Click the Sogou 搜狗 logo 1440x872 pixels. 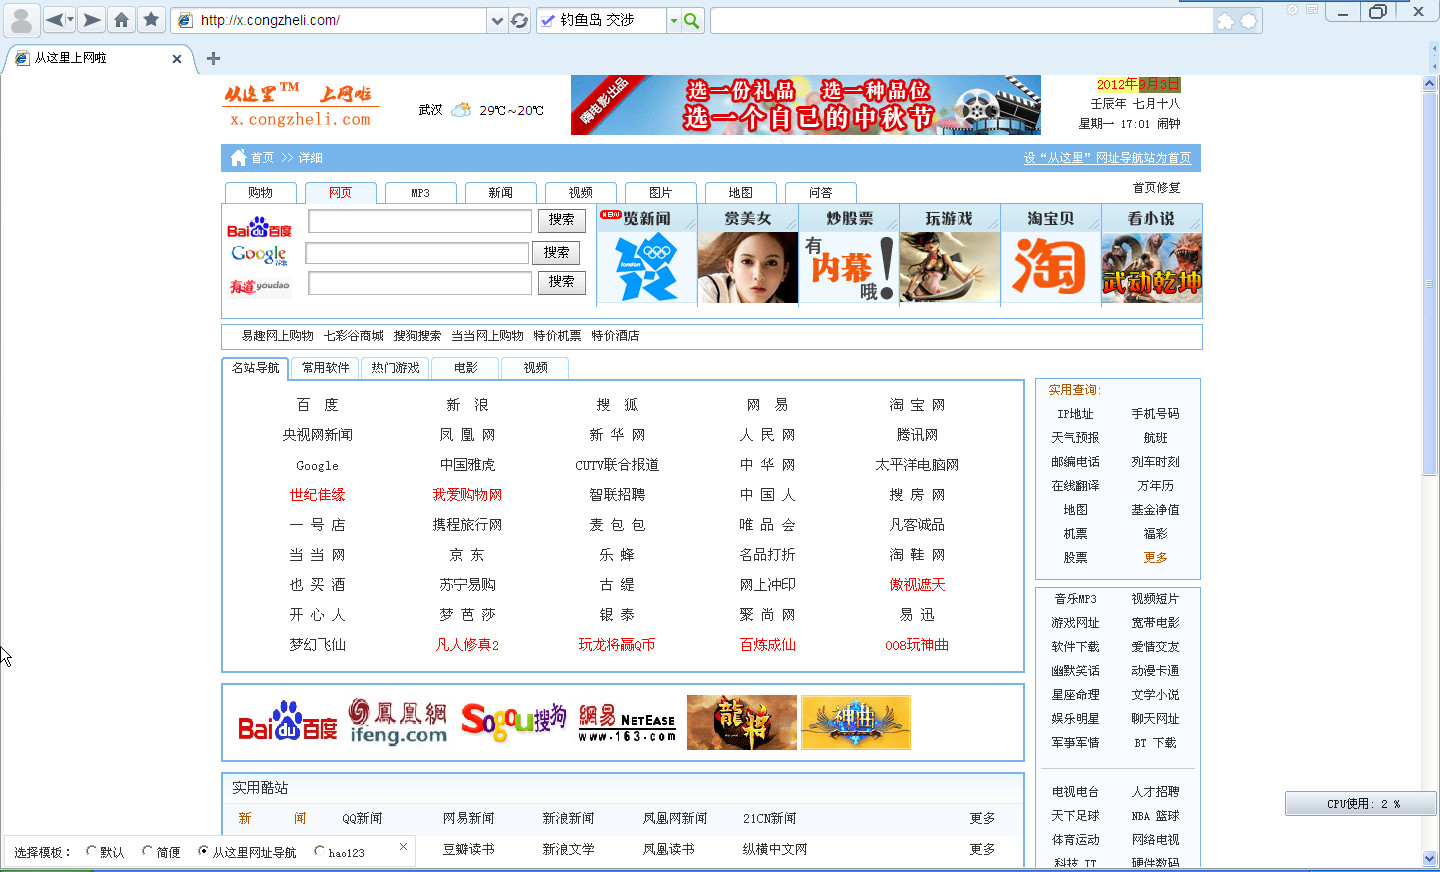coord(513,721)
